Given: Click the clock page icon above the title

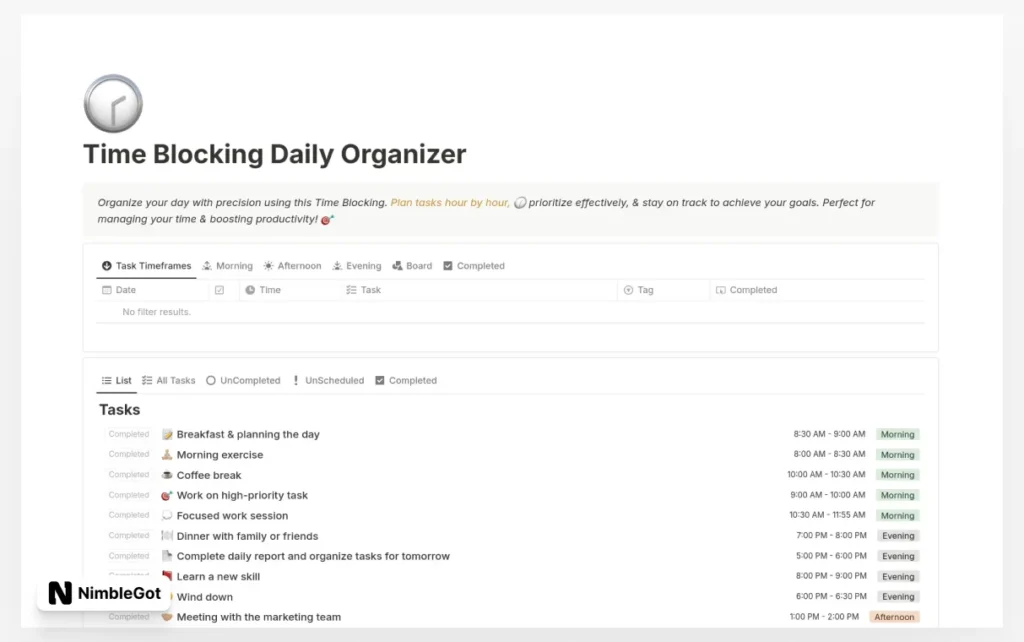Looking at the screenshot, I should point(113,103).
